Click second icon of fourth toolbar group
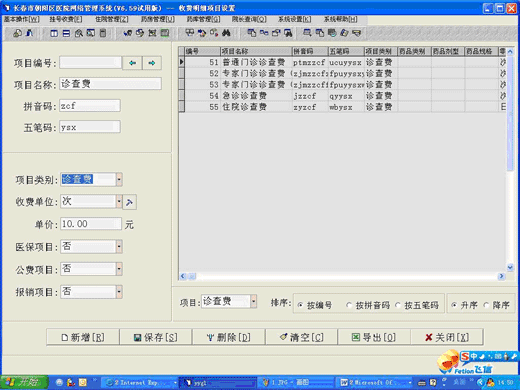Viewport: 520px width, 390px height. click(202, 33)
